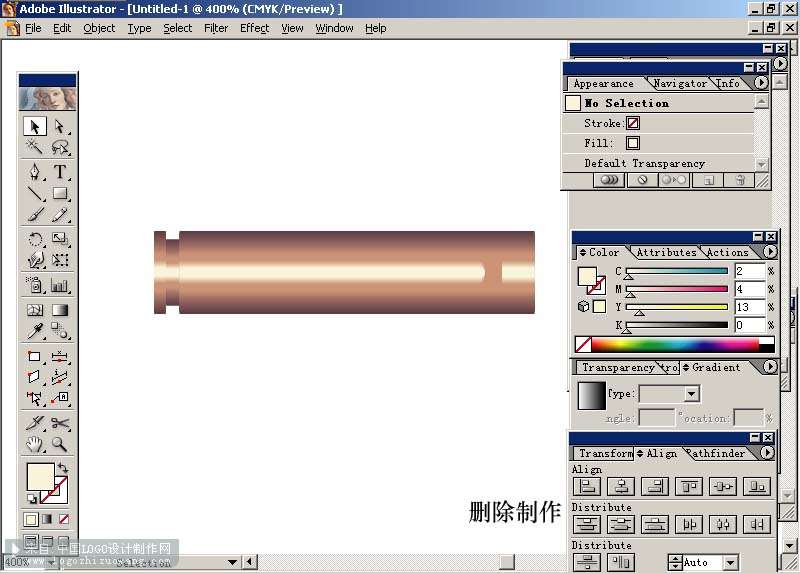Switch to the Transform tab
The height and width of the screenshot is (573, 800).
pyautogui.click(x=606, y=453)
